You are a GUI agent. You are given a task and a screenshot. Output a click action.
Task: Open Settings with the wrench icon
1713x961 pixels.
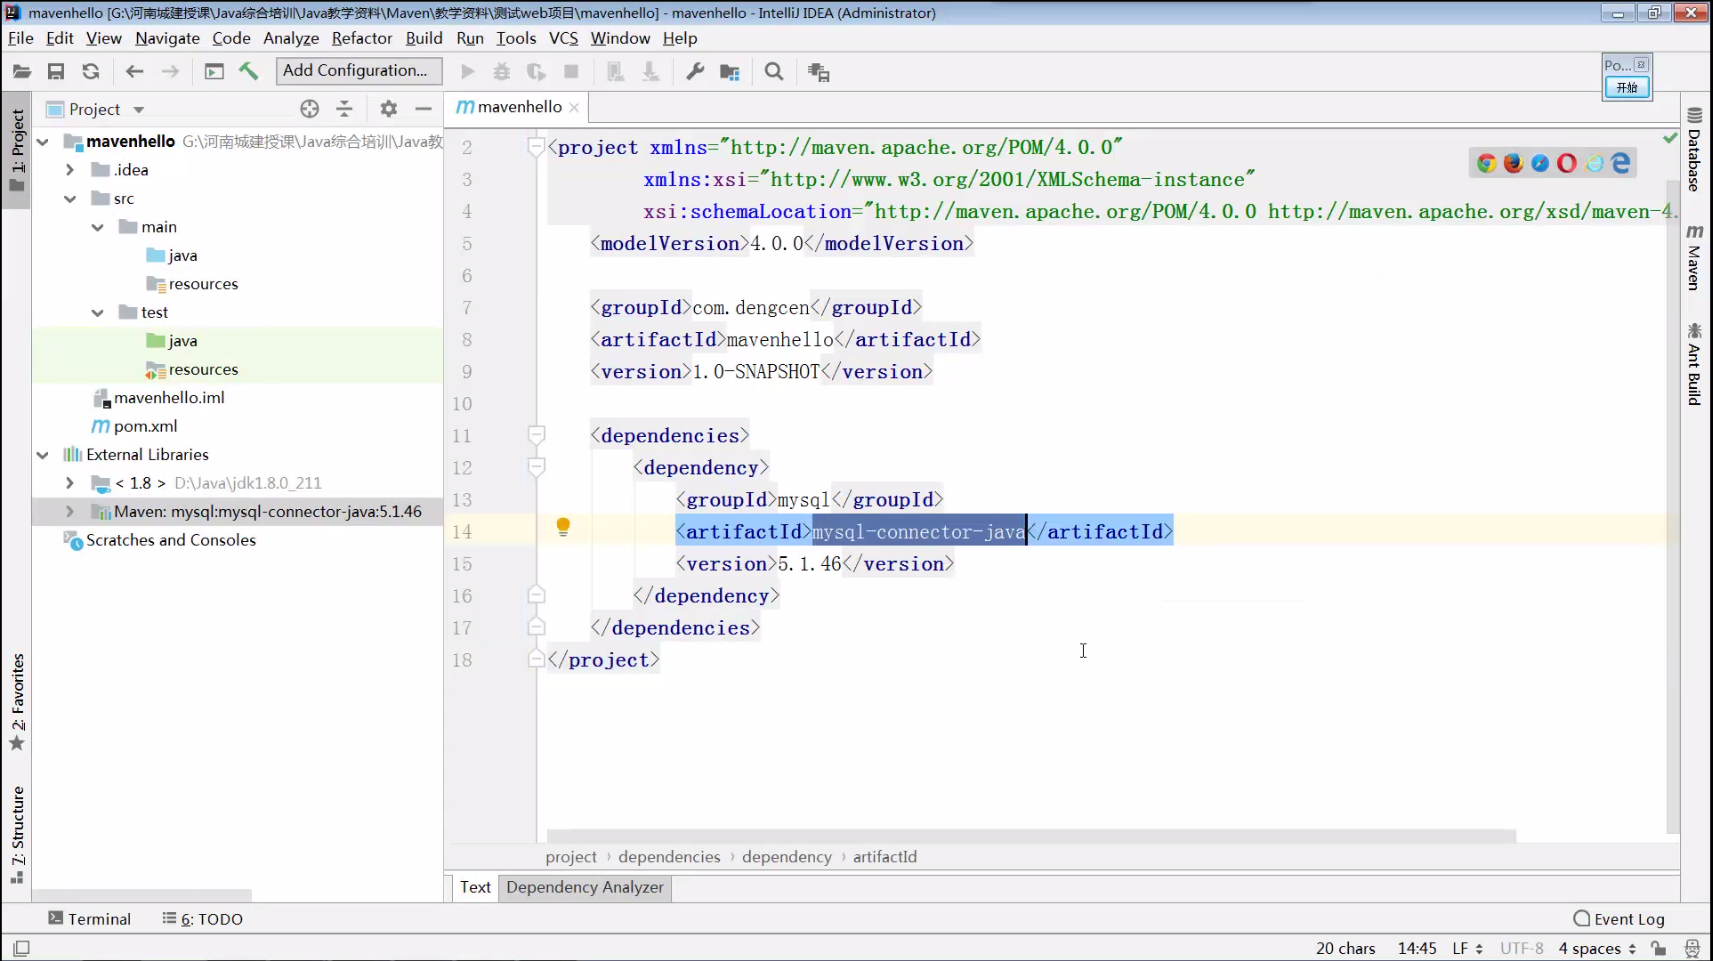(x=695, y=71)
